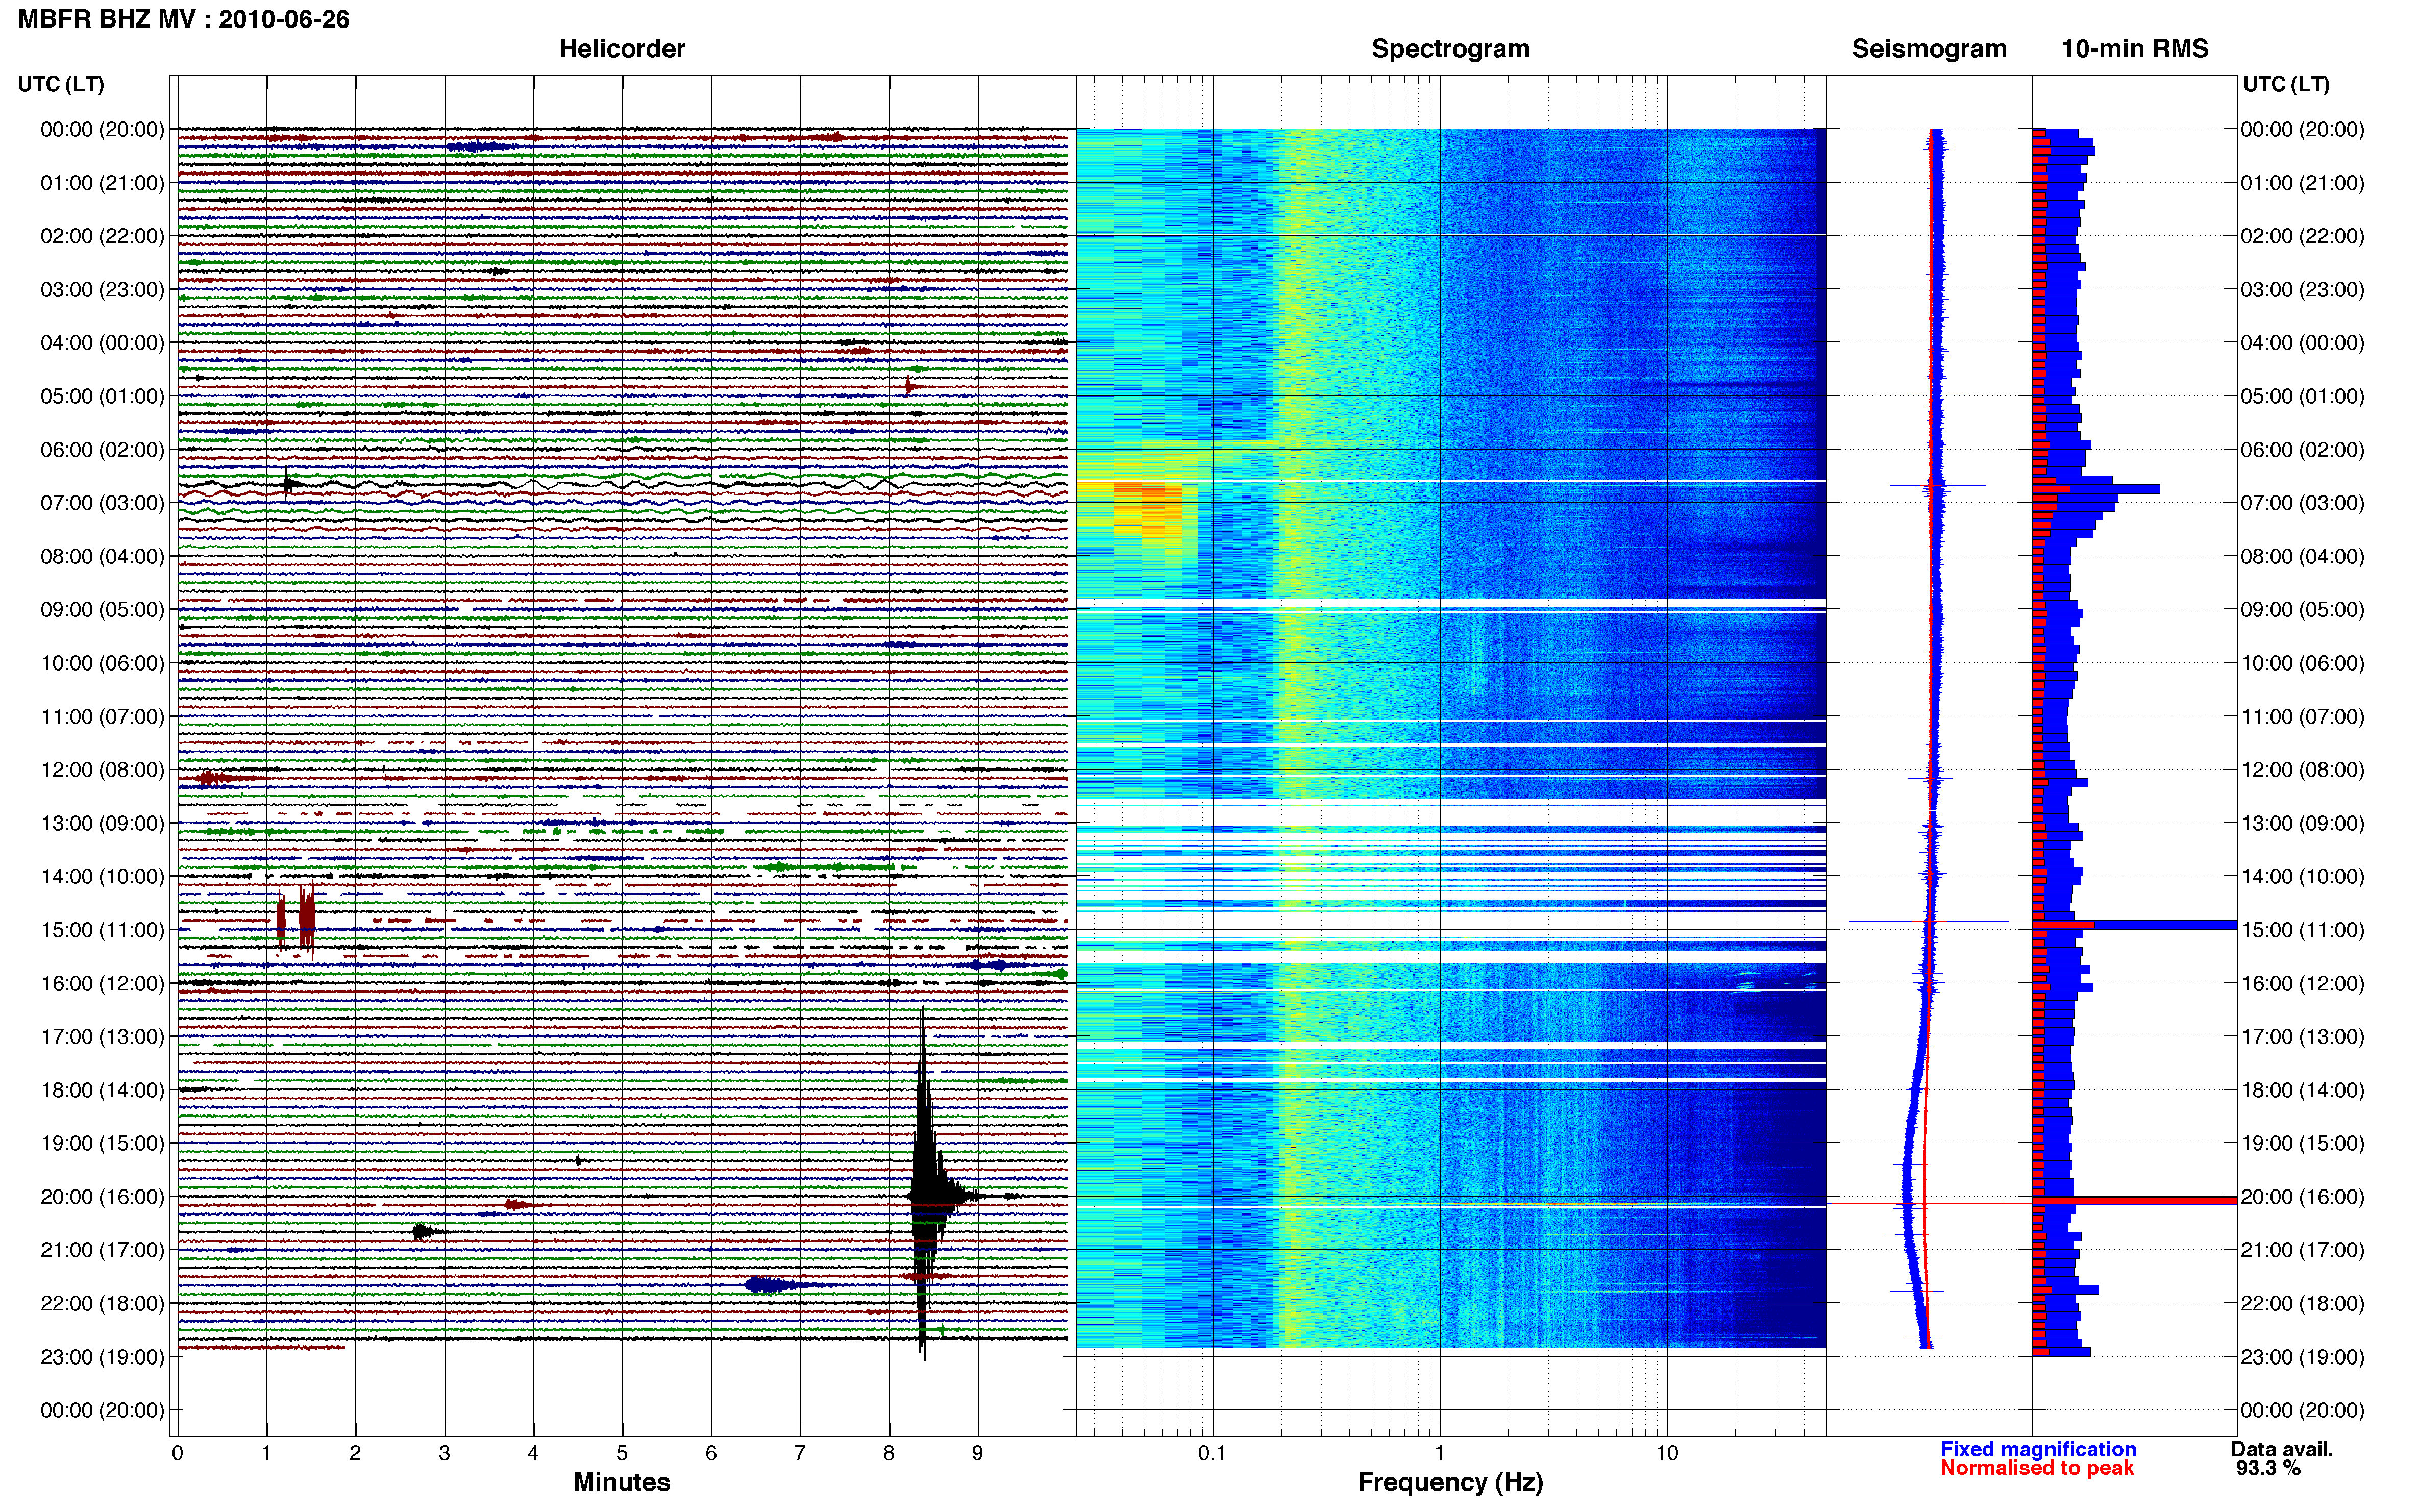This screenshot has height=1512, width=2419.
Task: Click the wavy black long-period trace near 06:40
Action: pyautogui.click(x=622, y=485)
